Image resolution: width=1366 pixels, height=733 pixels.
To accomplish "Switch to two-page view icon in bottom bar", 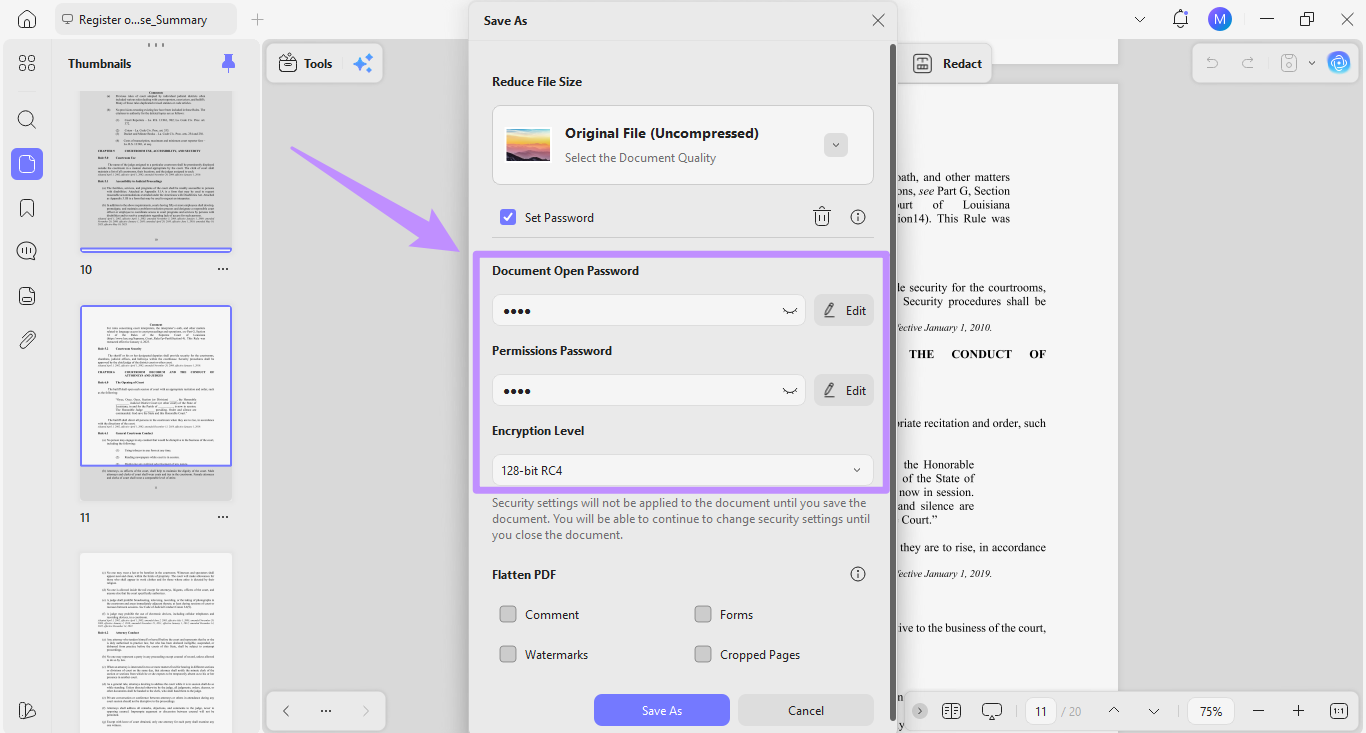I will click(x=951, y=711).
